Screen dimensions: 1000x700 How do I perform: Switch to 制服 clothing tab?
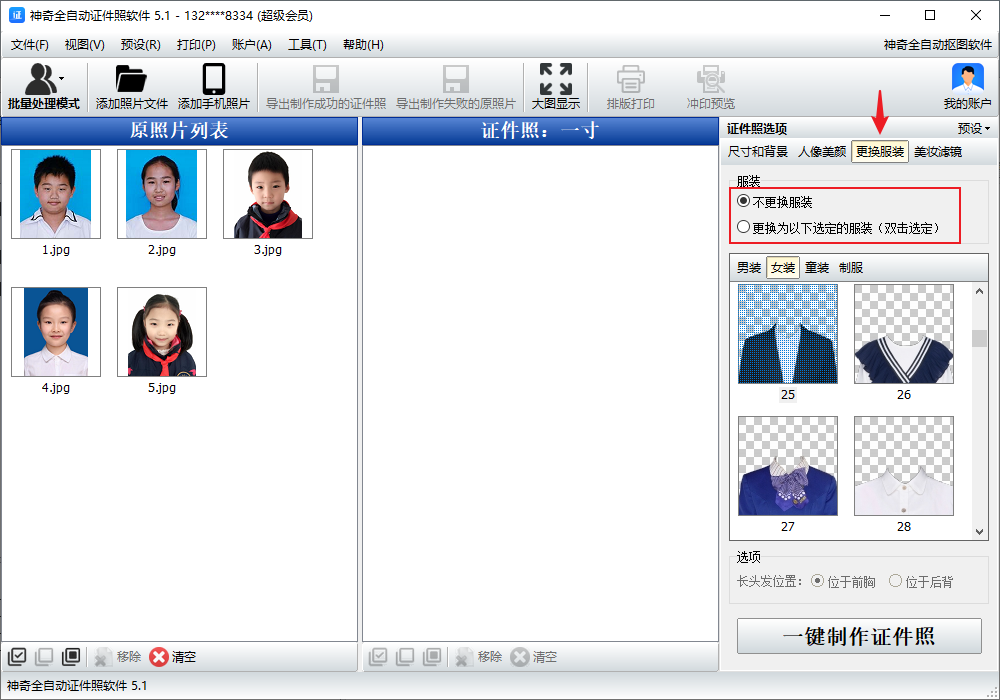click(x=851, y=268)
